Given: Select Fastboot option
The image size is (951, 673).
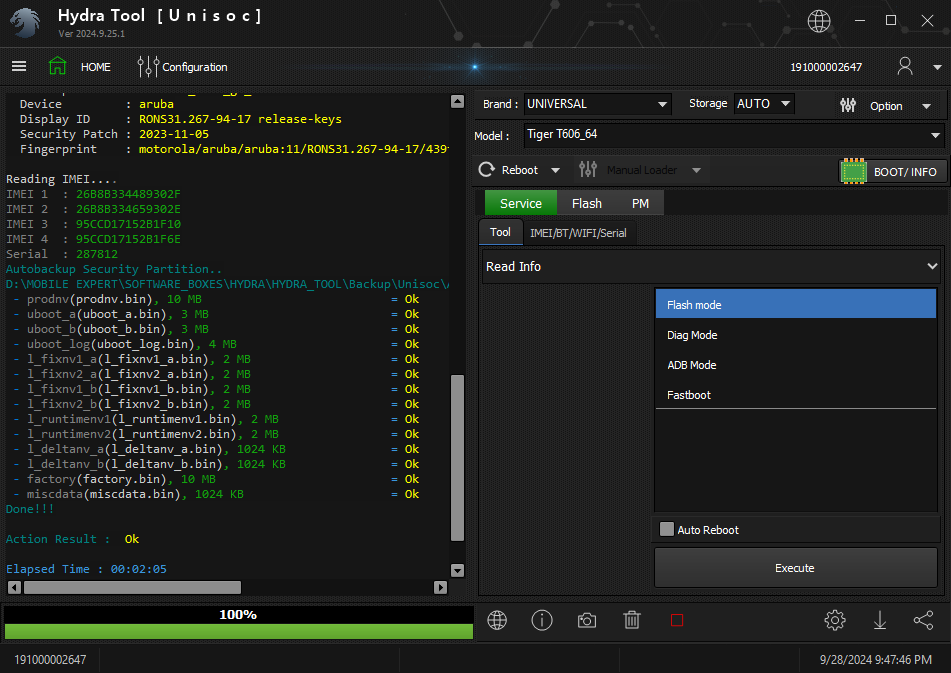Looking at the screenshot, I should 796,395.
